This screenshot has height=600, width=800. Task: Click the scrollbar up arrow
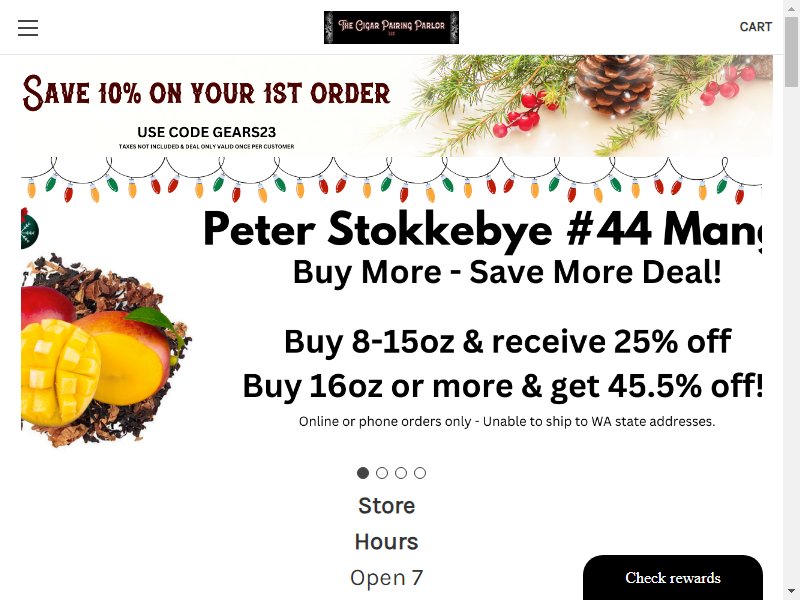click(x=791, y=7)
